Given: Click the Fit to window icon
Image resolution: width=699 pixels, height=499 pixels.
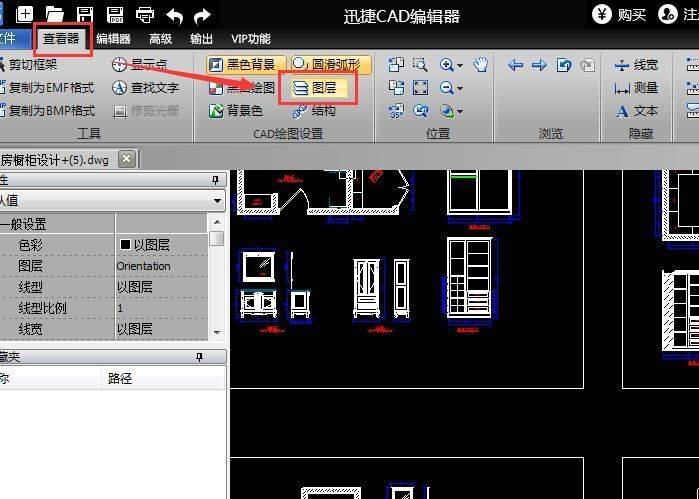Looking at the screenshot, I should click(x=420, y=87).
